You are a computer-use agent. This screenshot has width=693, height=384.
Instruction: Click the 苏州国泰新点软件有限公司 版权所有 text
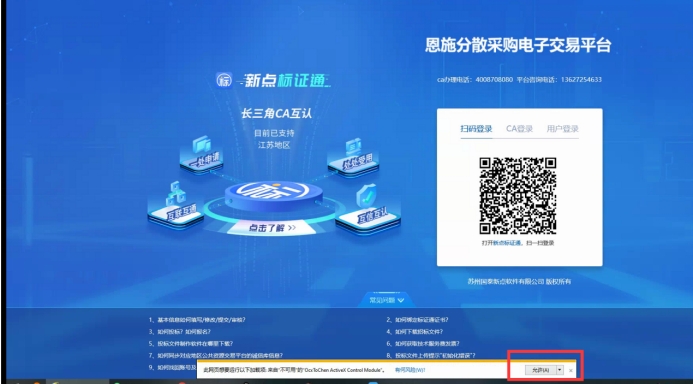click(519, 281)
